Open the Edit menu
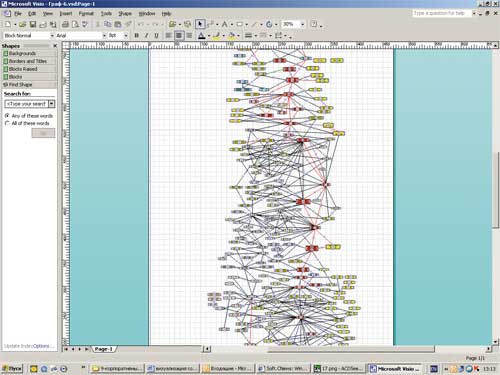Image resolution: width=500 pixels, height=375 pixels. (32, 14)
